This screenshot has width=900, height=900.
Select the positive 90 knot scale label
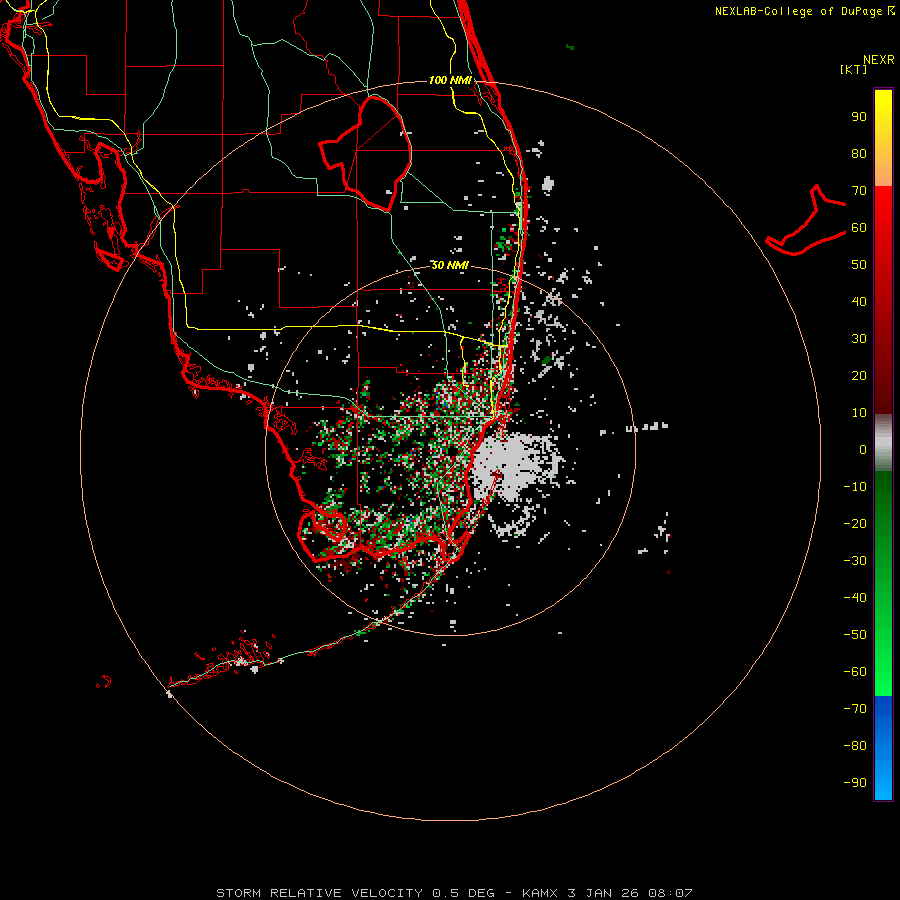[x=859, y=117]
